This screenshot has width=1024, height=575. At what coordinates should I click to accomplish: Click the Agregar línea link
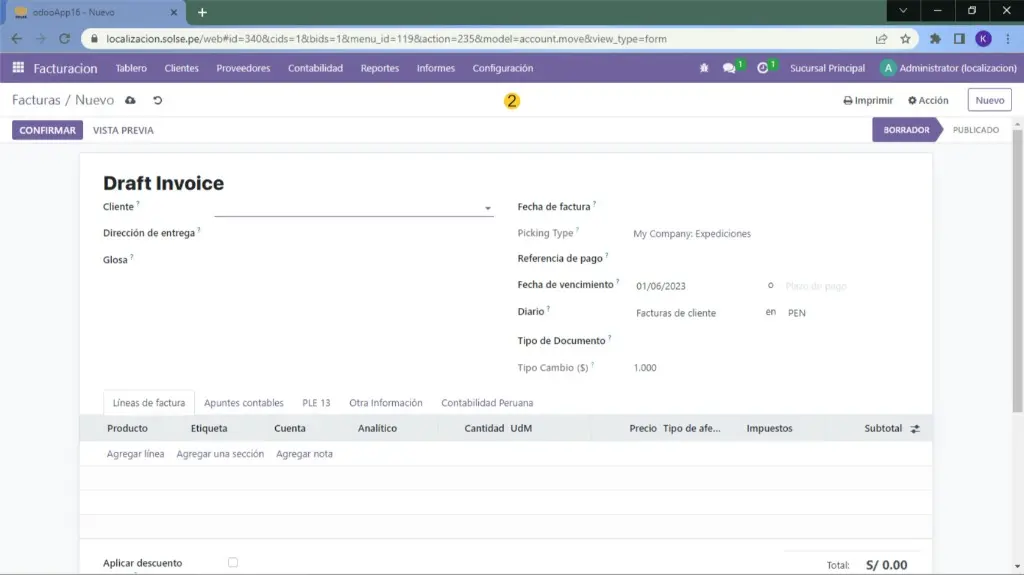pos(135,454)
